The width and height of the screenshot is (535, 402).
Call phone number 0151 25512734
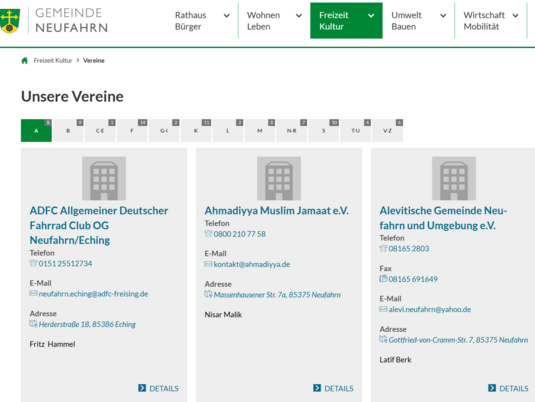click(x=65, y=263)
